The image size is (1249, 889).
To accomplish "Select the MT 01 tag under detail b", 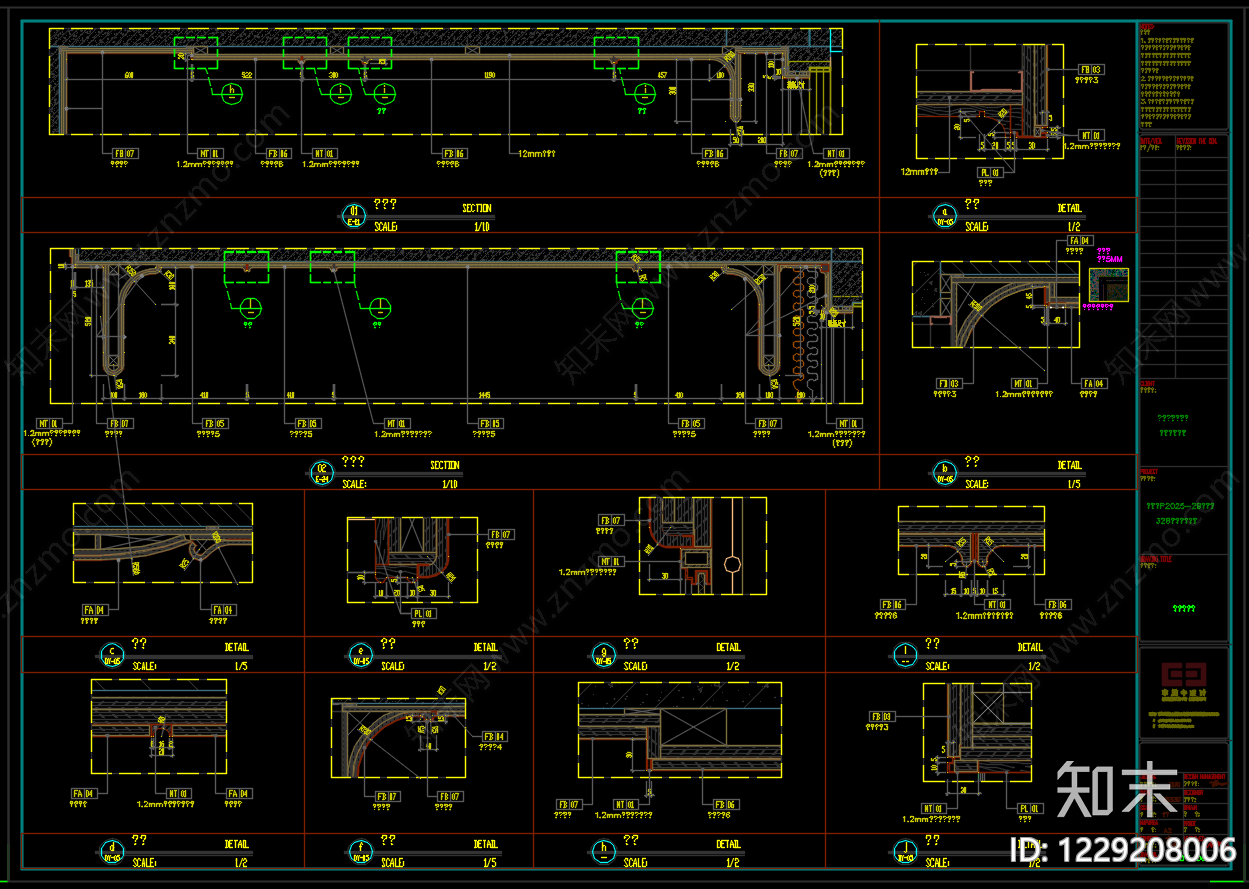I will click(1023, 383).
